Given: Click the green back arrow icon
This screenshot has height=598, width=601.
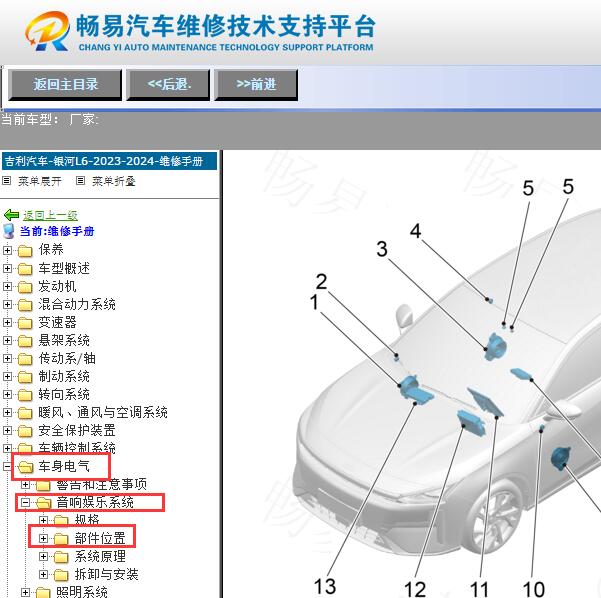Looking at the screenshot, I should [x=11, y=215].
